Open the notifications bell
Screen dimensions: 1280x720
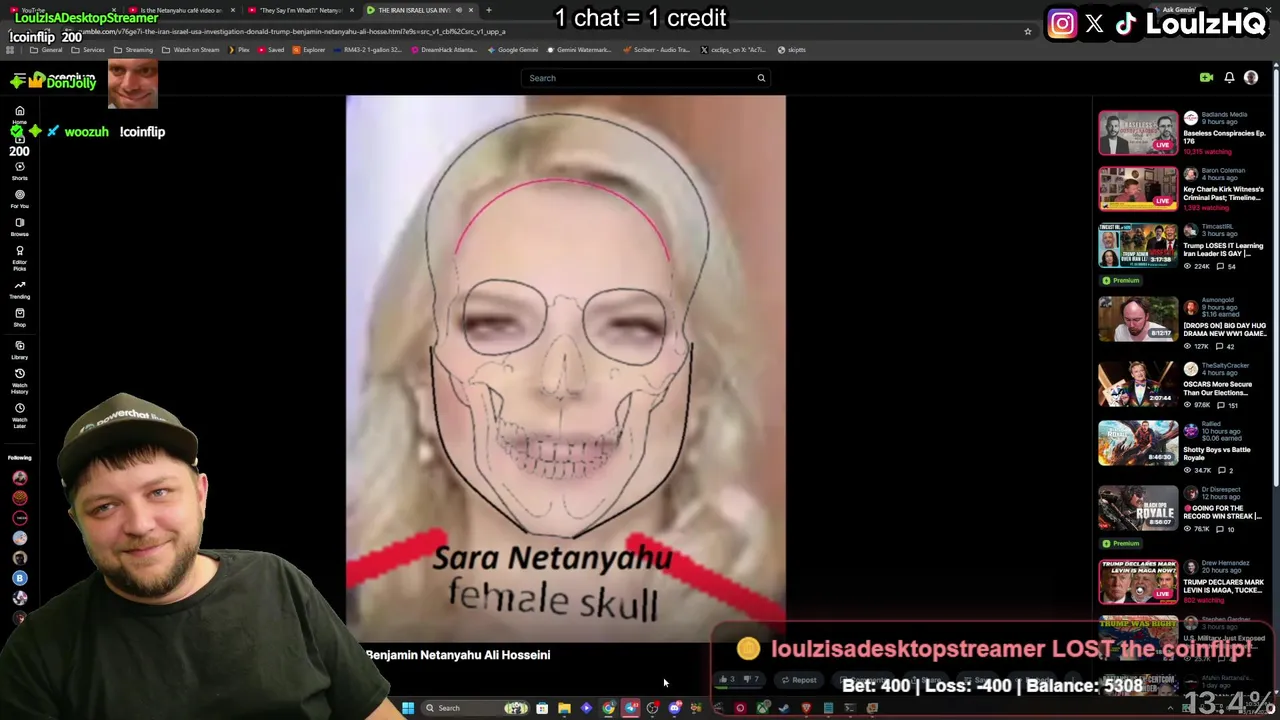[x=1229, y=77]
